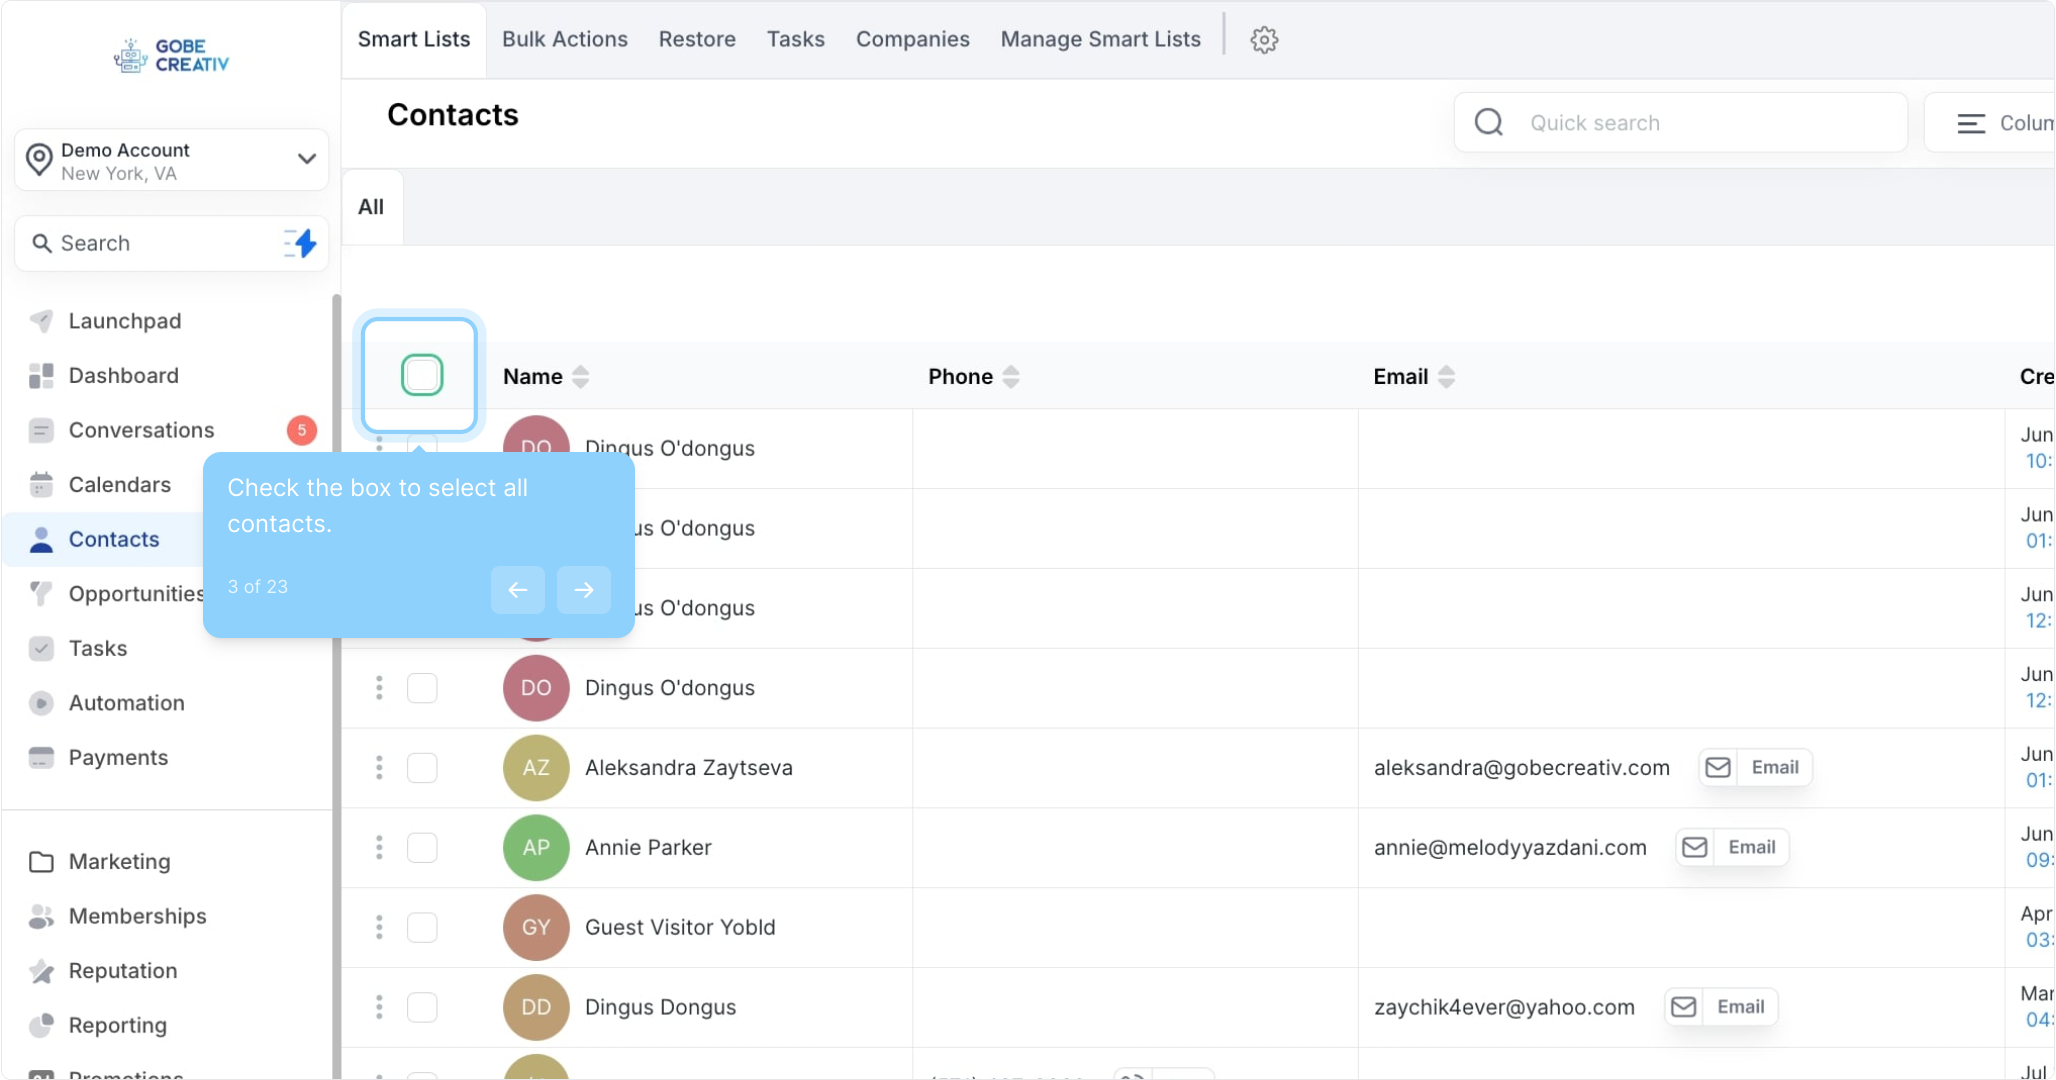Viewport: 2056px width, 1080px height.
Task: Expand the Demo Account location dropdown
Action: [x=306, y=159]
